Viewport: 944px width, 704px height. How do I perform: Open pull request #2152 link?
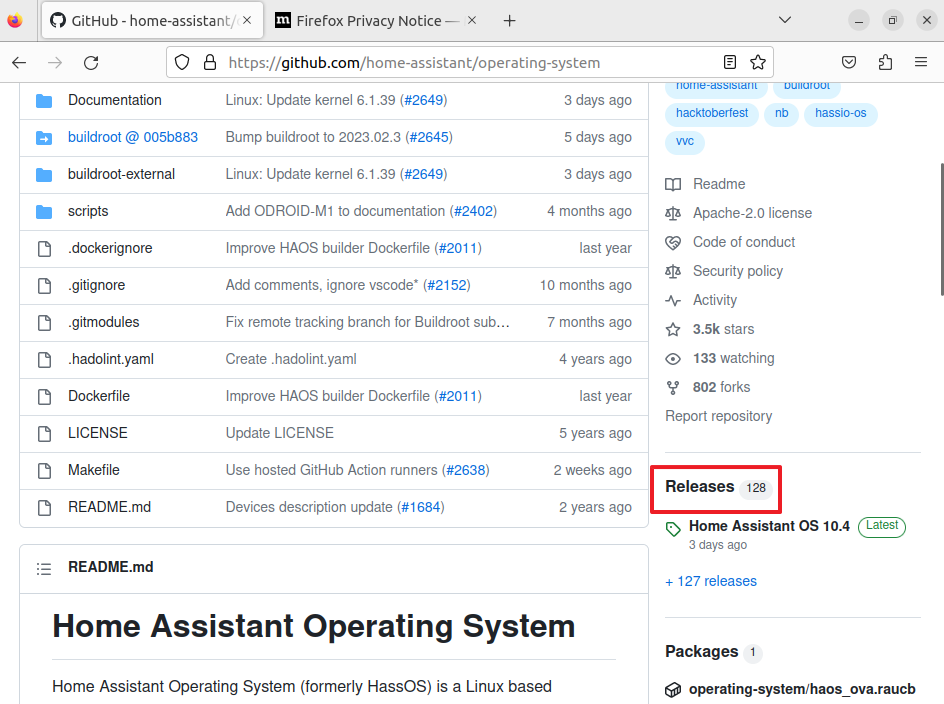(x=447, y=285)
